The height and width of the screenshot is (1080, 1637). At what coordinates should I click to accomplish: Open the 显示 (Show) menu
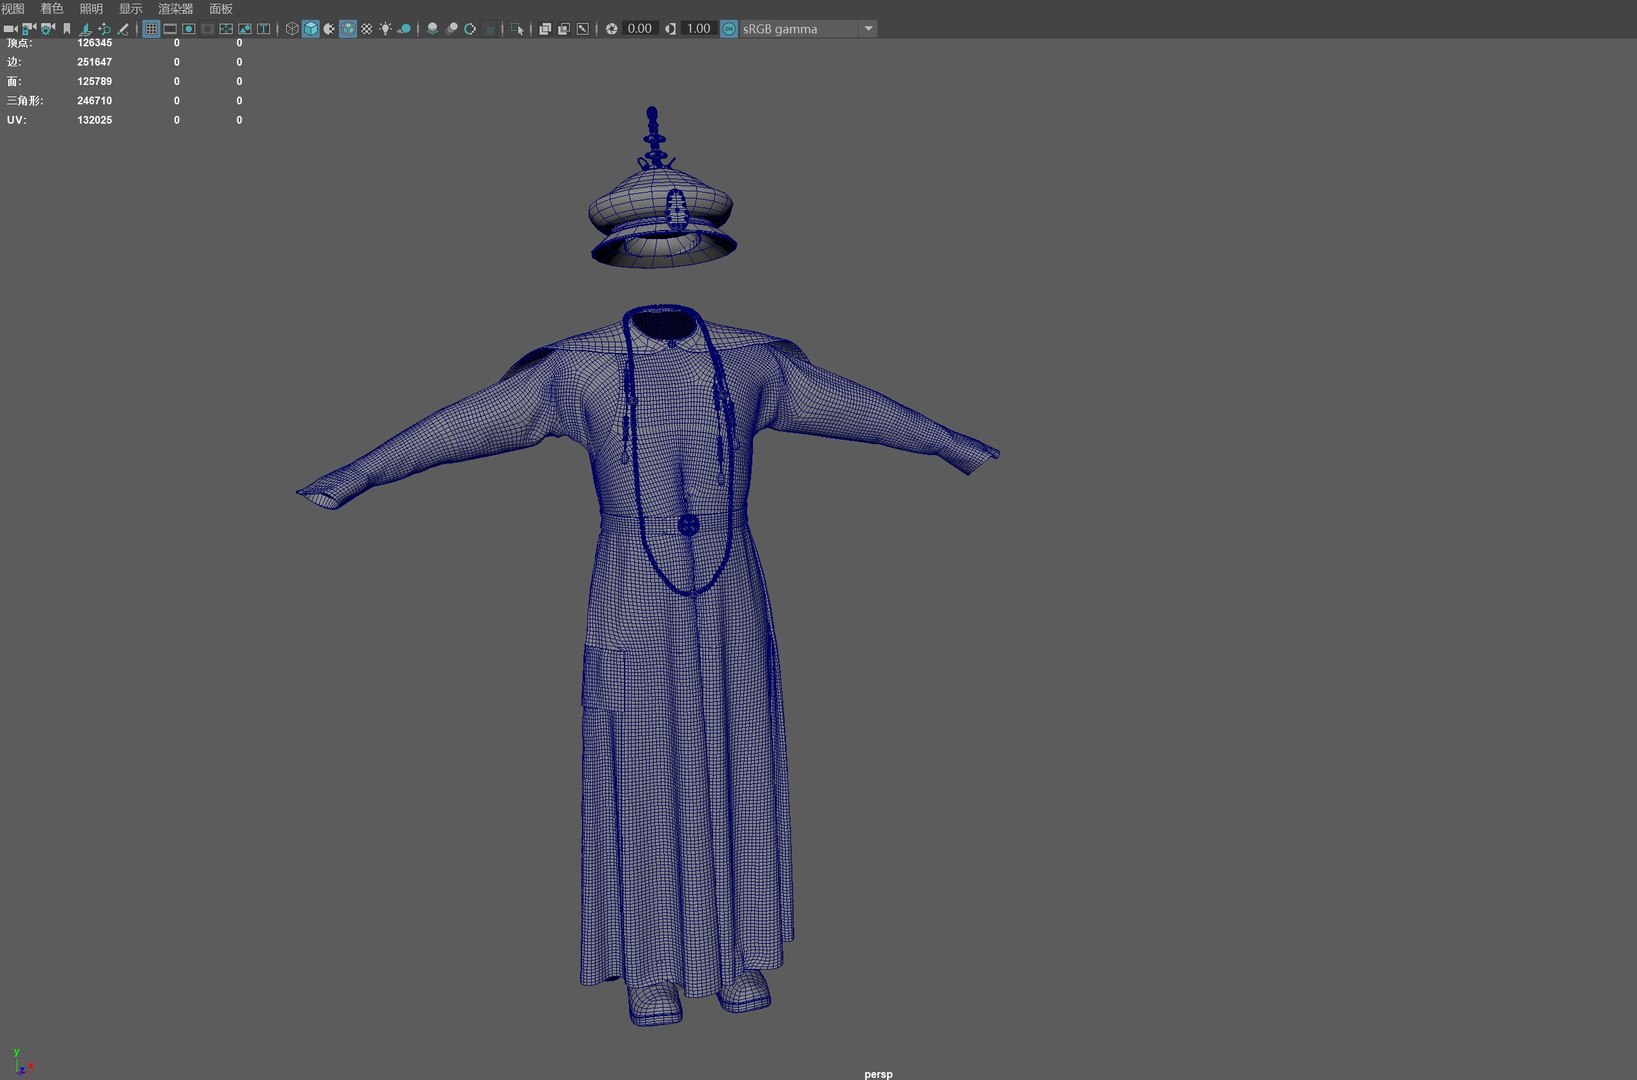click(131, 8)
